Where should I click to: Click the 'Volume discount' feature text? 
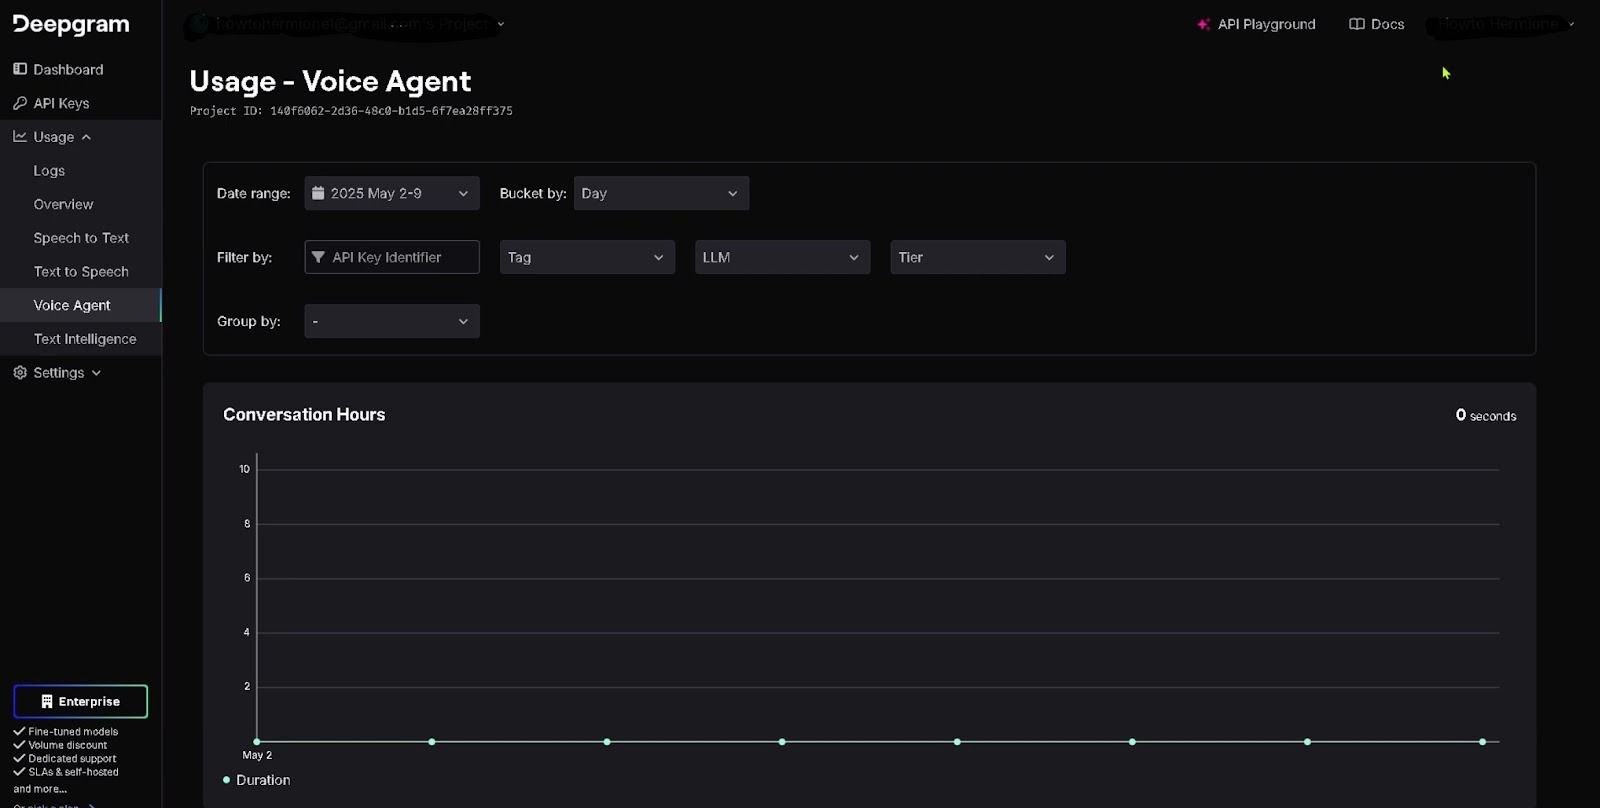click(x=68, y=745)
